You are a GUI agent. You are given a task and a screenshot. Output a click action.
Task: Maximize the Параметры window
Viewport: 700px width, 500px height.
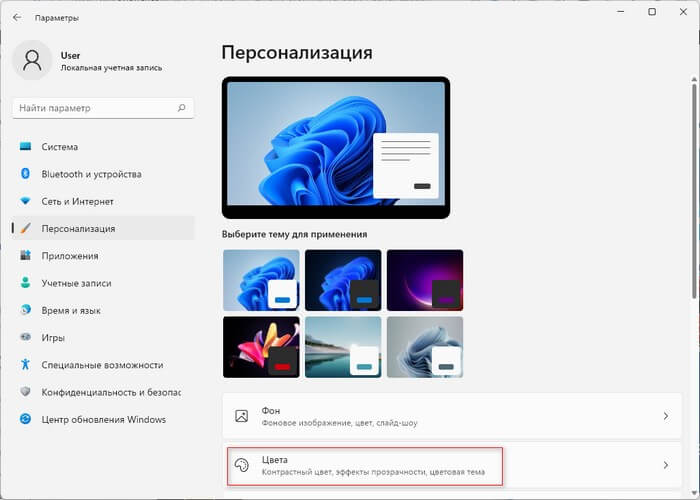(x=652, y=12)
